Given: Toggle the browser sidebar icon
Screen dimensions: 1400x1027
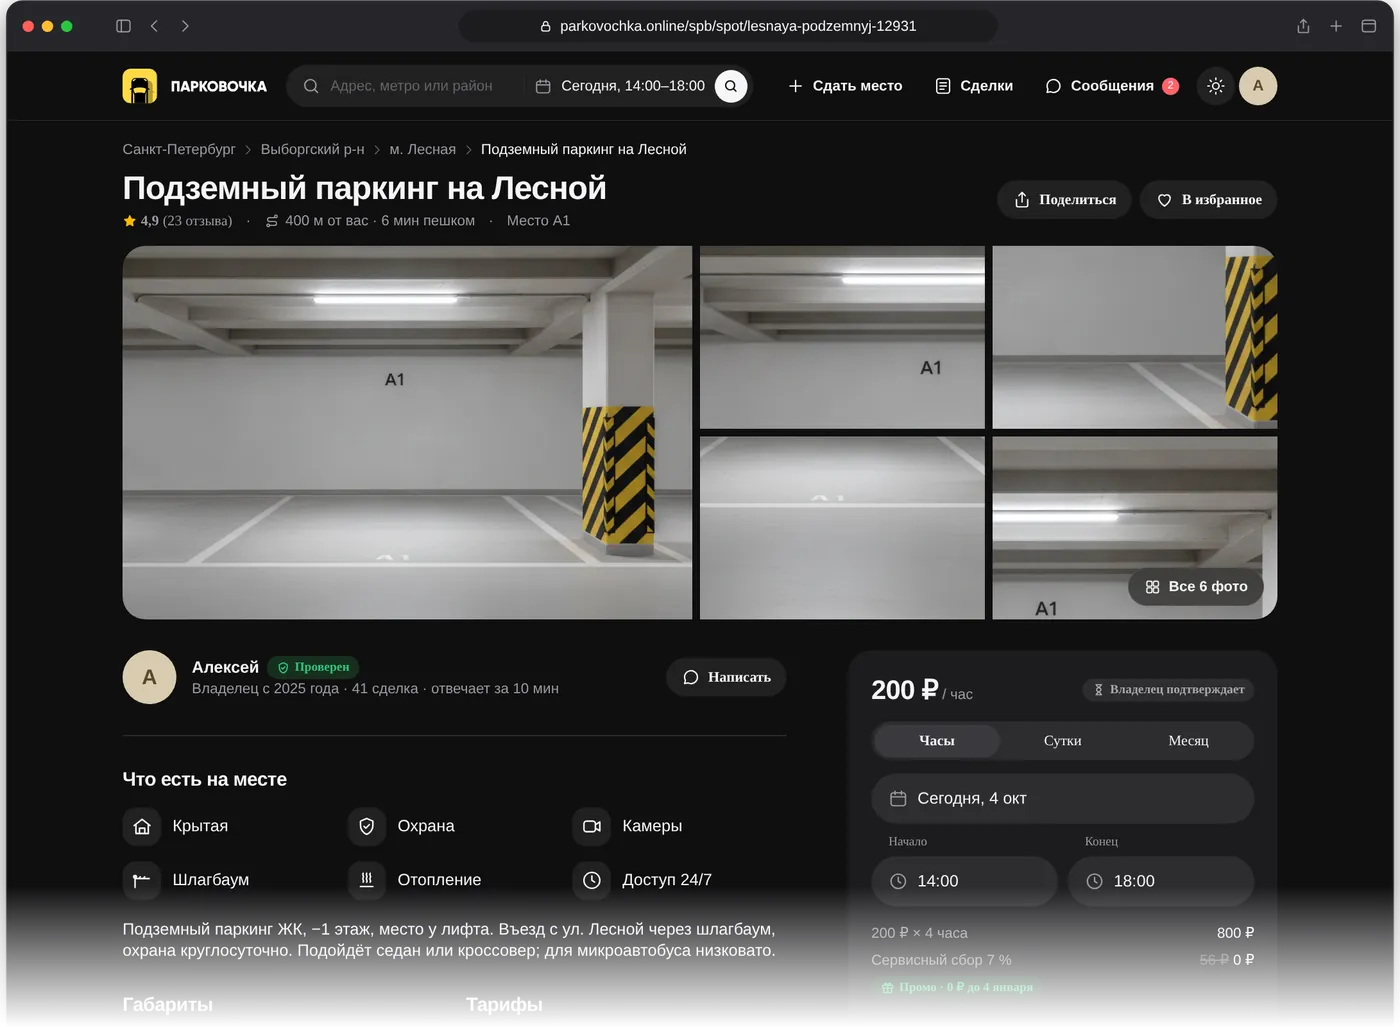Looking at the screenshot, I should click(x=123, y=26).
